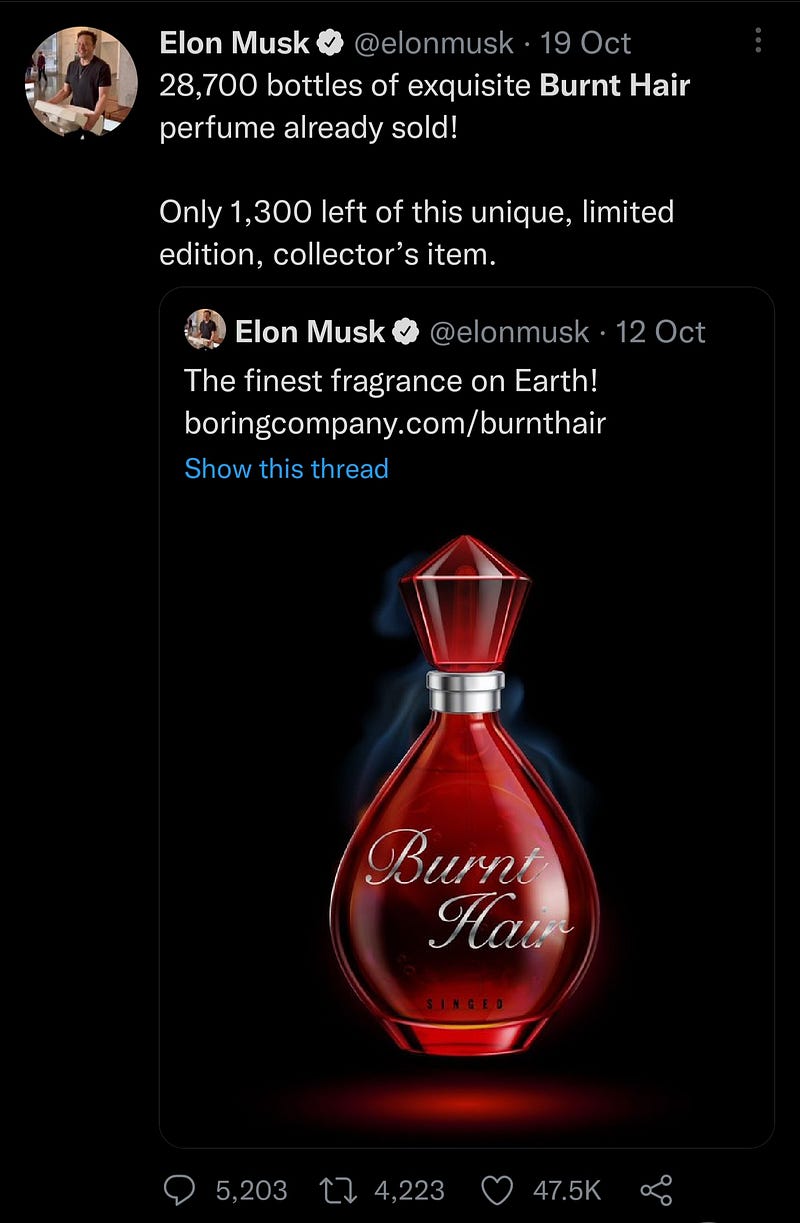
Task: Open the reply comment icon
Action: click(x=182, y=1189)
